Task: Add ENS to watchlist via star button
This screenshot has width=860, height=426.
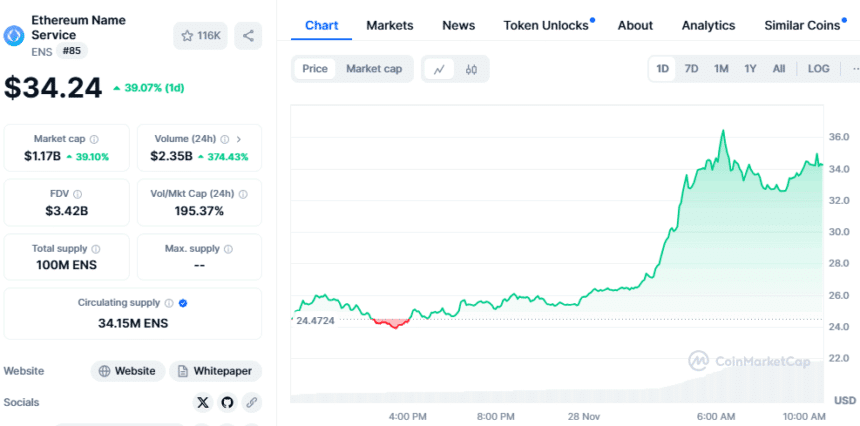Action: coord(200,36)
